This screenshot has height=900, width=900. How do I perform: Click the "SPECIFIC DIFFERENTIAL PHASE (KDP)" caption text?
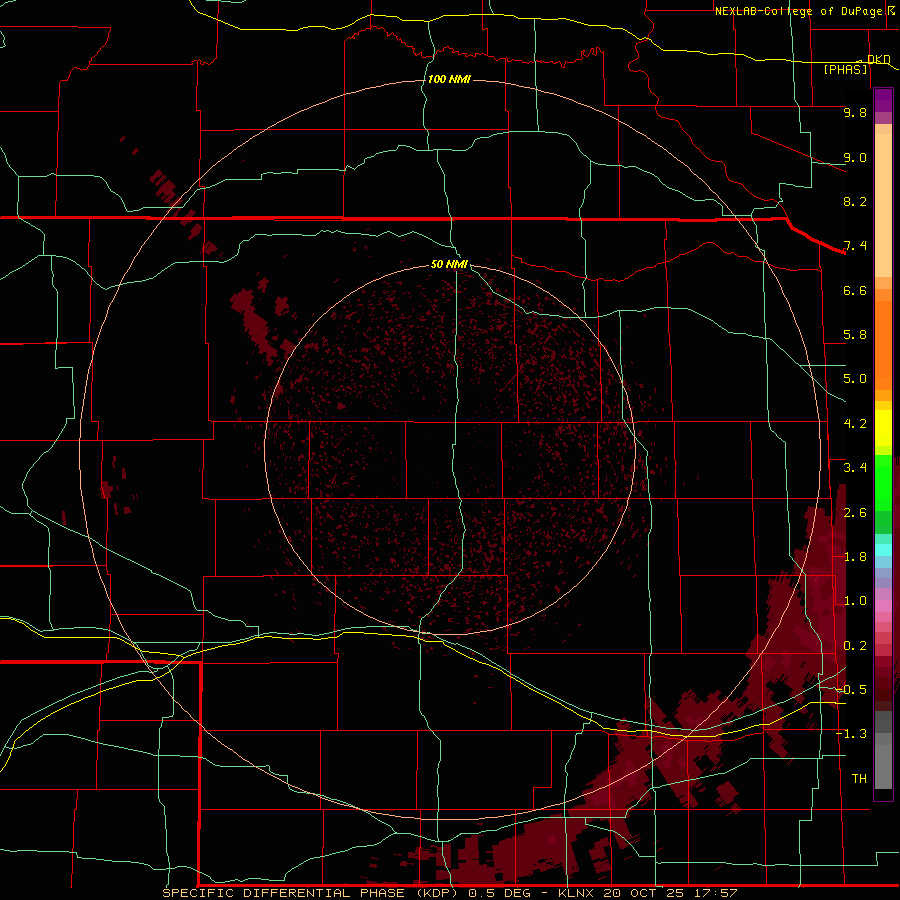[310, 893]
